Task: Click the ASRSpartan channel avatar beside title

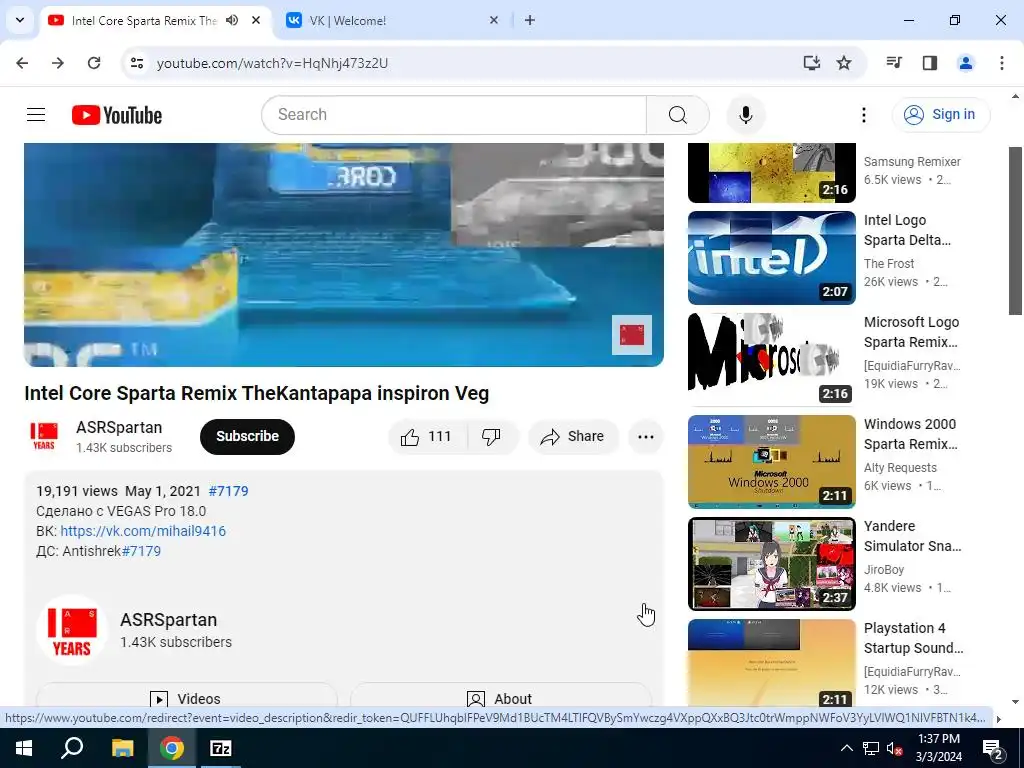Action: tap(44, 436)
